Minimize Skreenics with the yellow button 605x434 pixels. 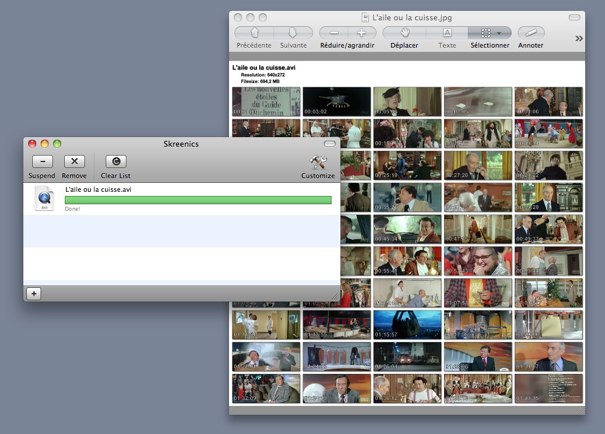tap(45, 144)
